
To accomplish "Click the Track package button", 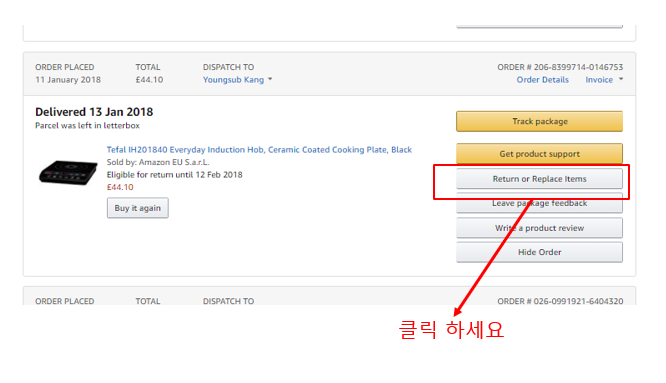I will (x=539, y=121).
